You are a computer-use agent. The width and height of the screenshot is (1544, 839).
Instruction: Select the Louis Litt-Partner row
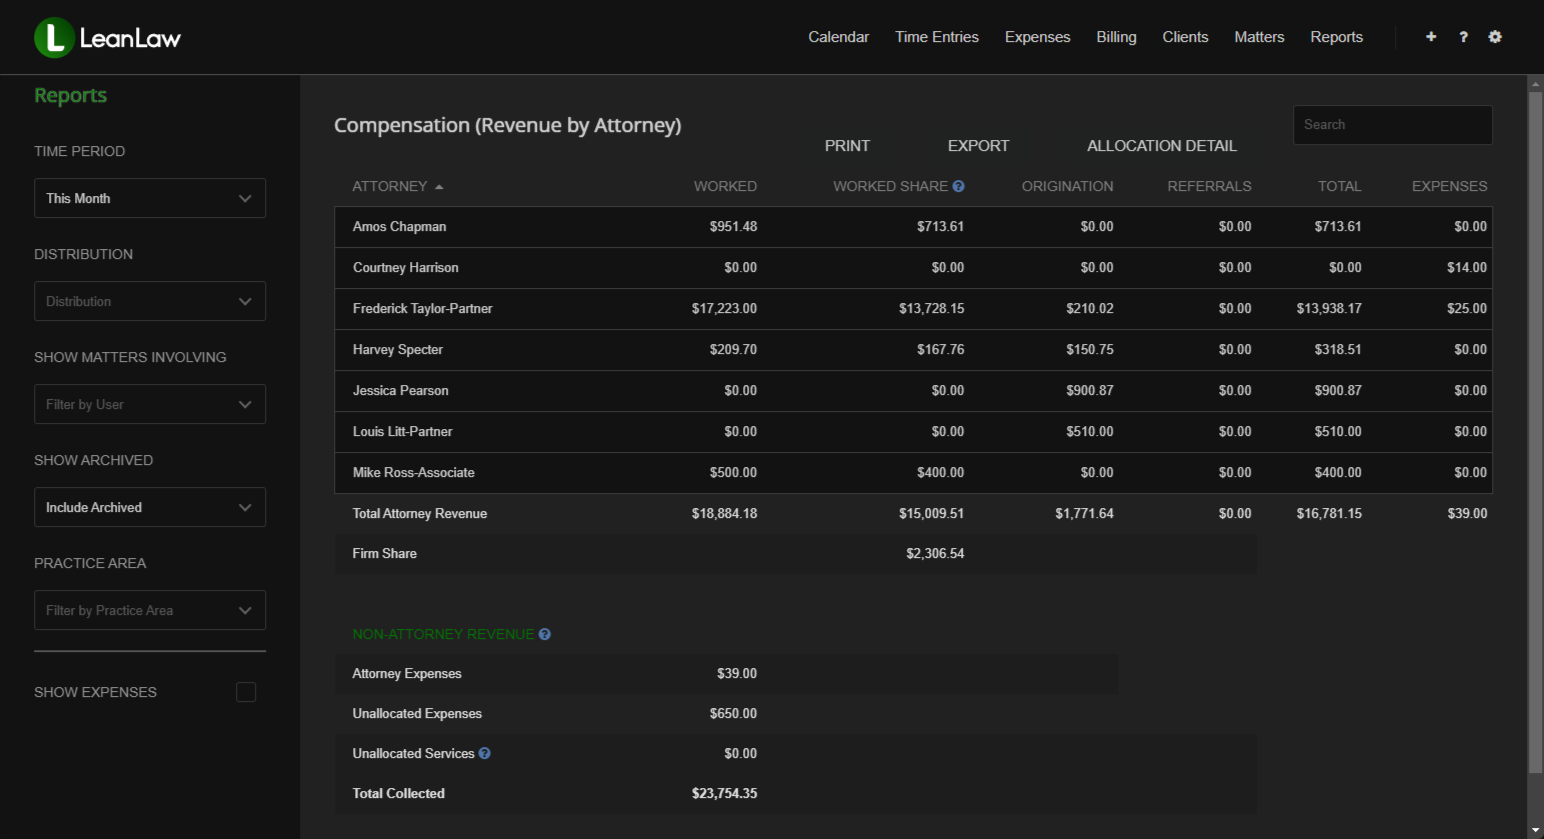pos(913,432)
